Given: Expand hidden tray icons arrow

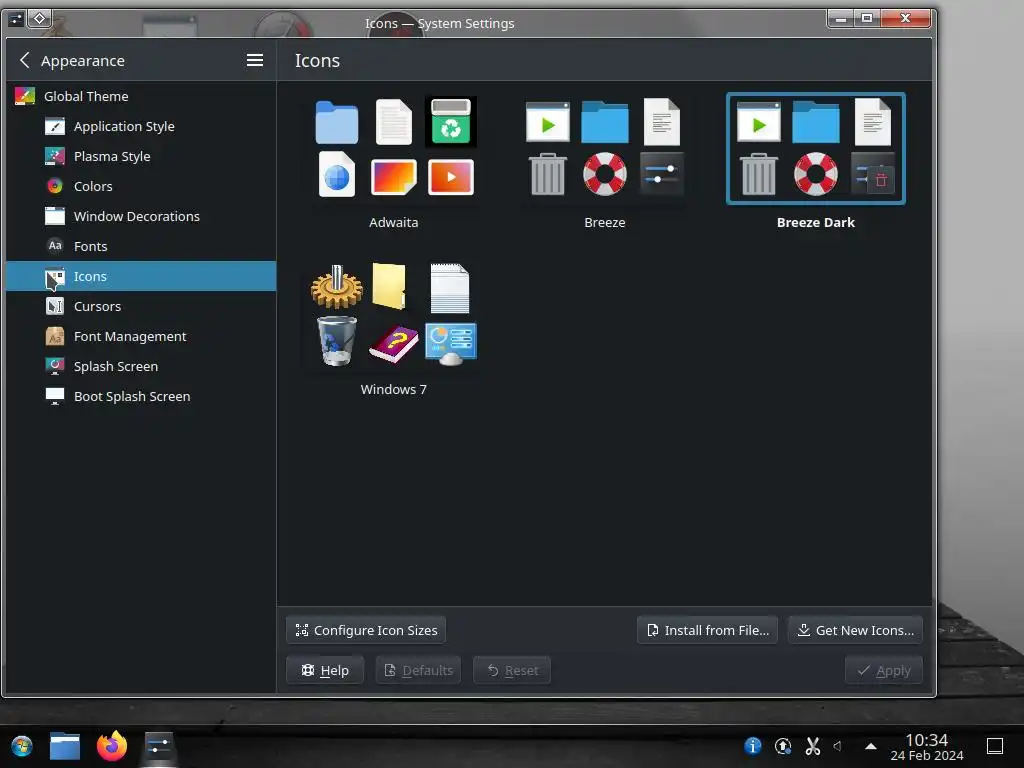Looking at the screenshot, I should click(871, 746).
